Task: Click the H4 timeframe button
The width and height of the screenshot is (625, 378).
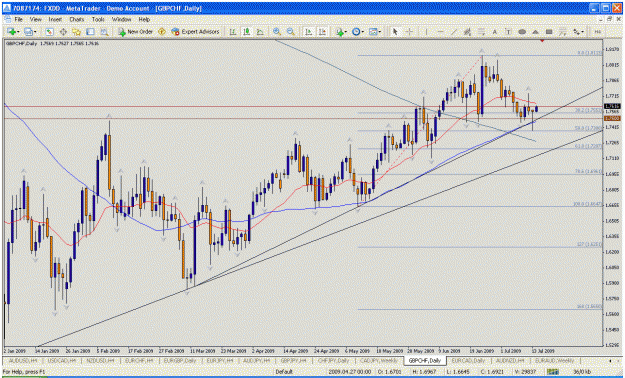Action: pos(597,32)
